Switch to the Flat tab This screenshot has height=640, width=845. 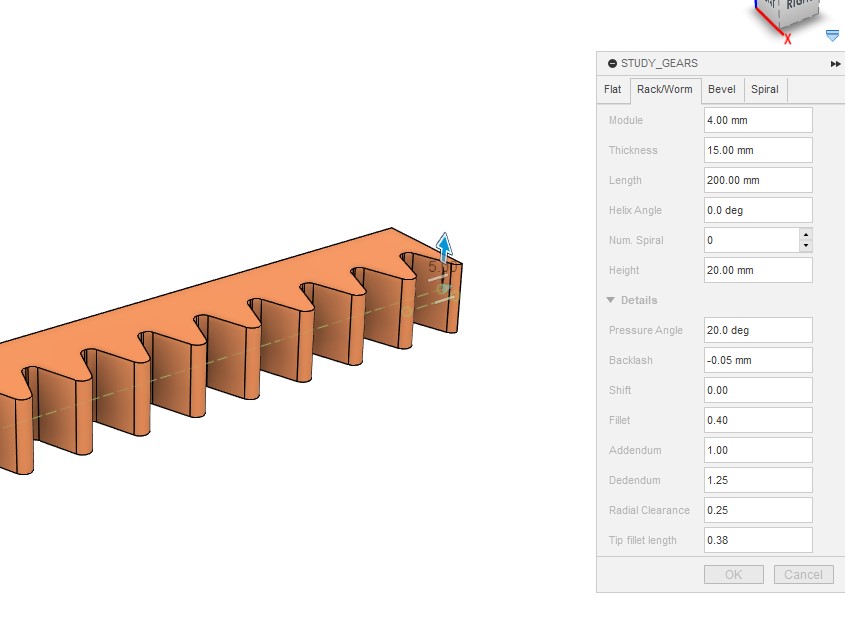pos(613,90)
